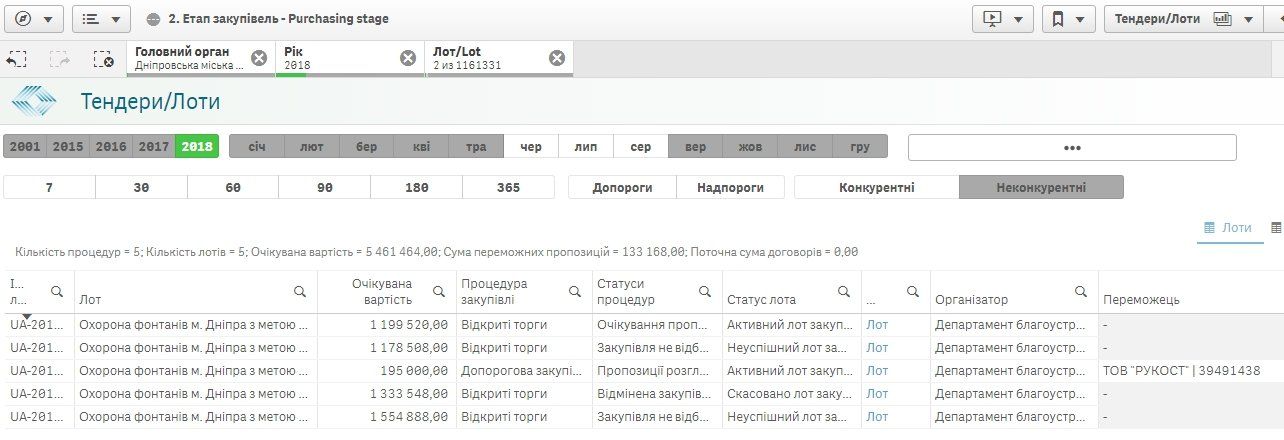Deselect year 2018
Image resolution: width=1284 pixels, height=440 pixels.
197,146
